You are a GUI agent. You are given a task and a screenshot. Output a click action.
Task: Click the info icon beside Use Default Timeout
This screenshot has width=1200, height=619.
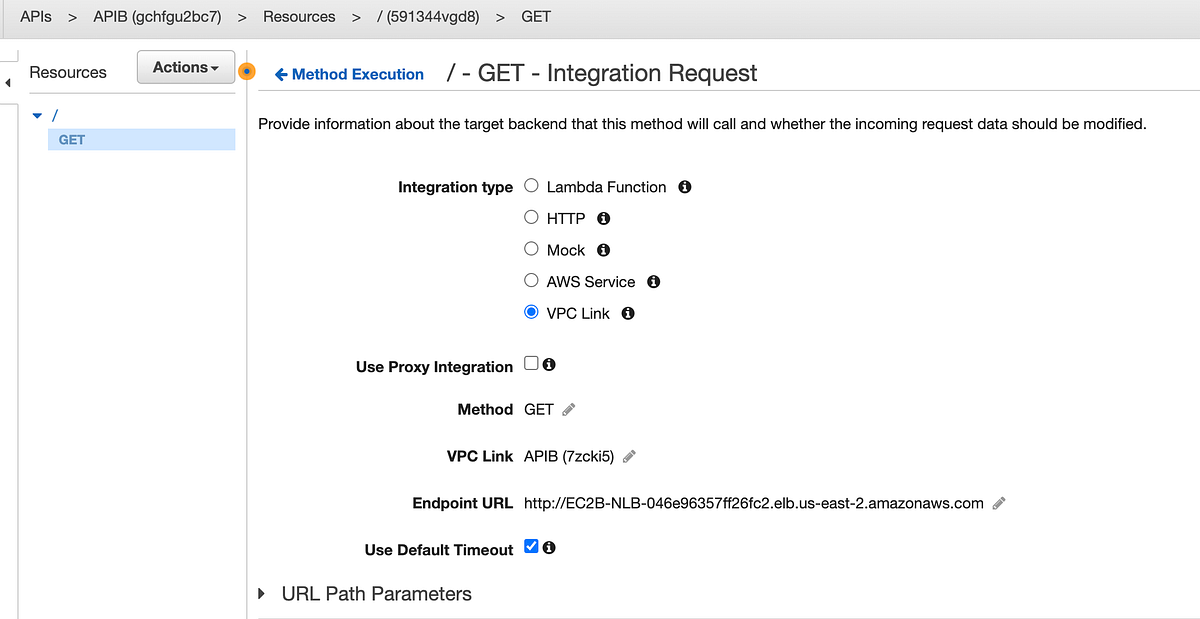(549, 546)
